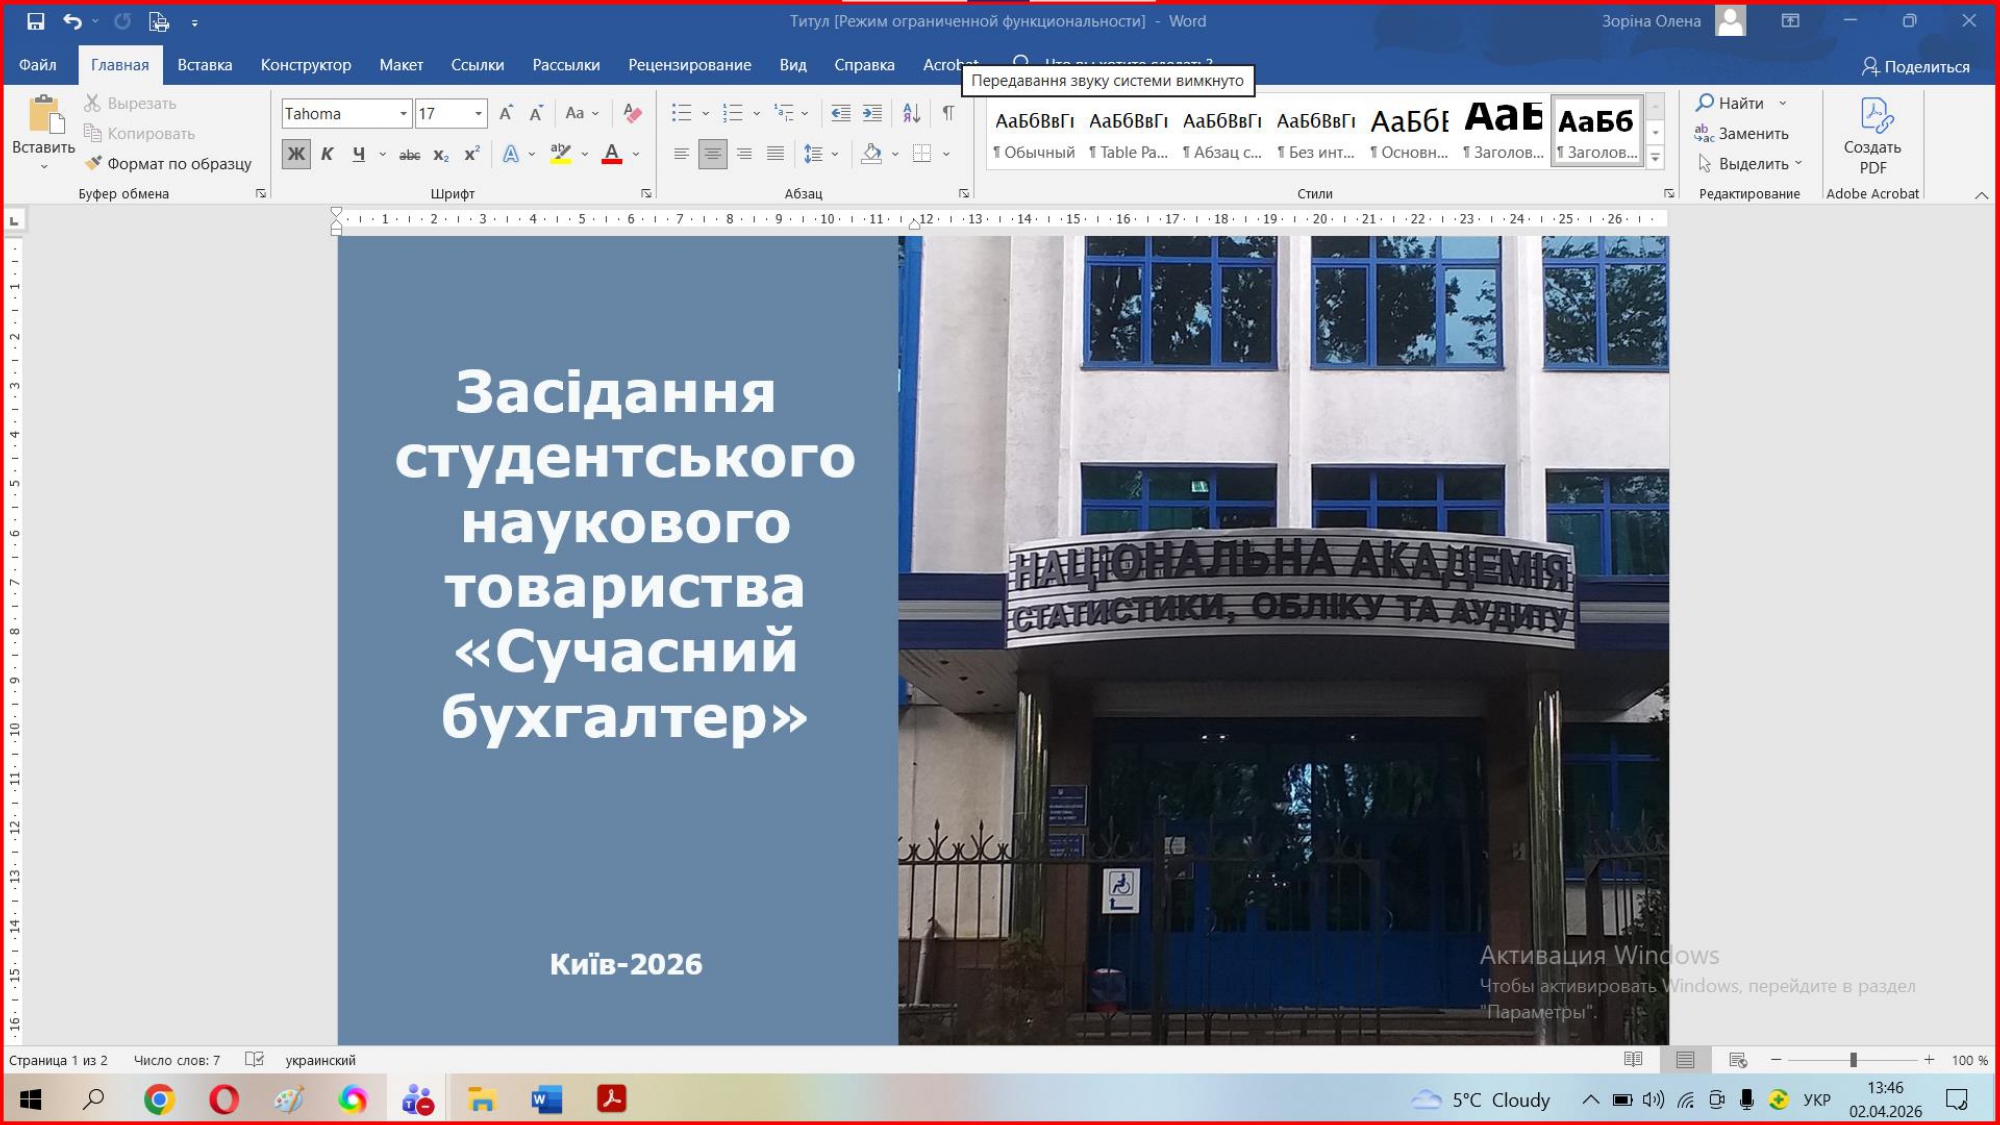Open Word from the Windows taskbar
The width and height of the screenshot is (2000, 1125).
click(546, 1100)
